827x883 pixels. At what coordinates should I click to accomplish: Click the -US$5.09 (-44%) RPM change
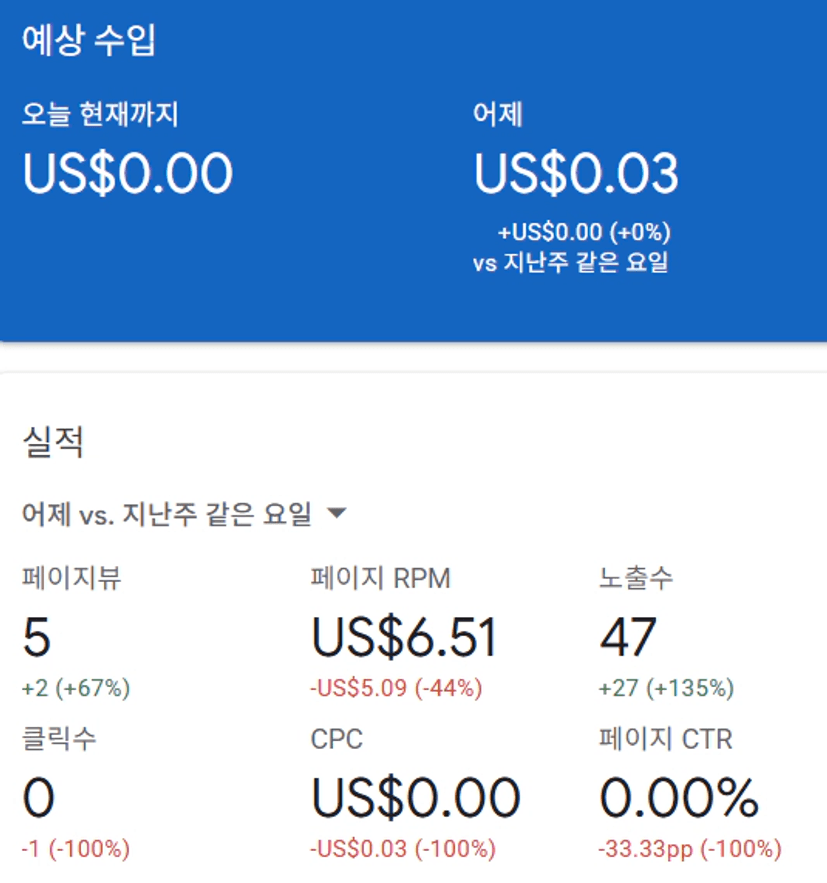tap(396, 688)
